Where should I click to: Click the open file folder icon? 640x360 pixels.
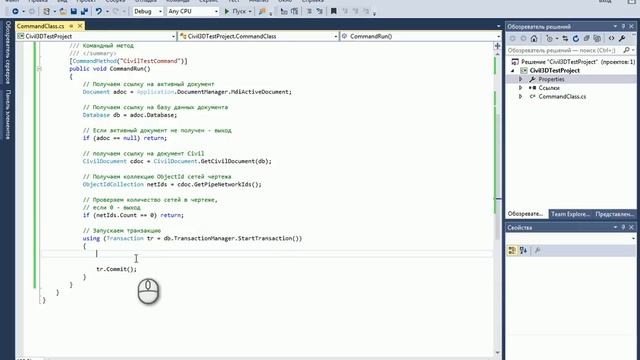63,11
